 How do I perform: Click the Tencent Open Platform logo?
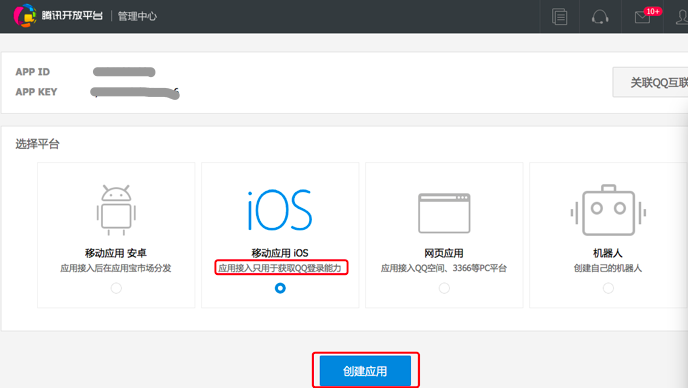(x=25, y=16)
